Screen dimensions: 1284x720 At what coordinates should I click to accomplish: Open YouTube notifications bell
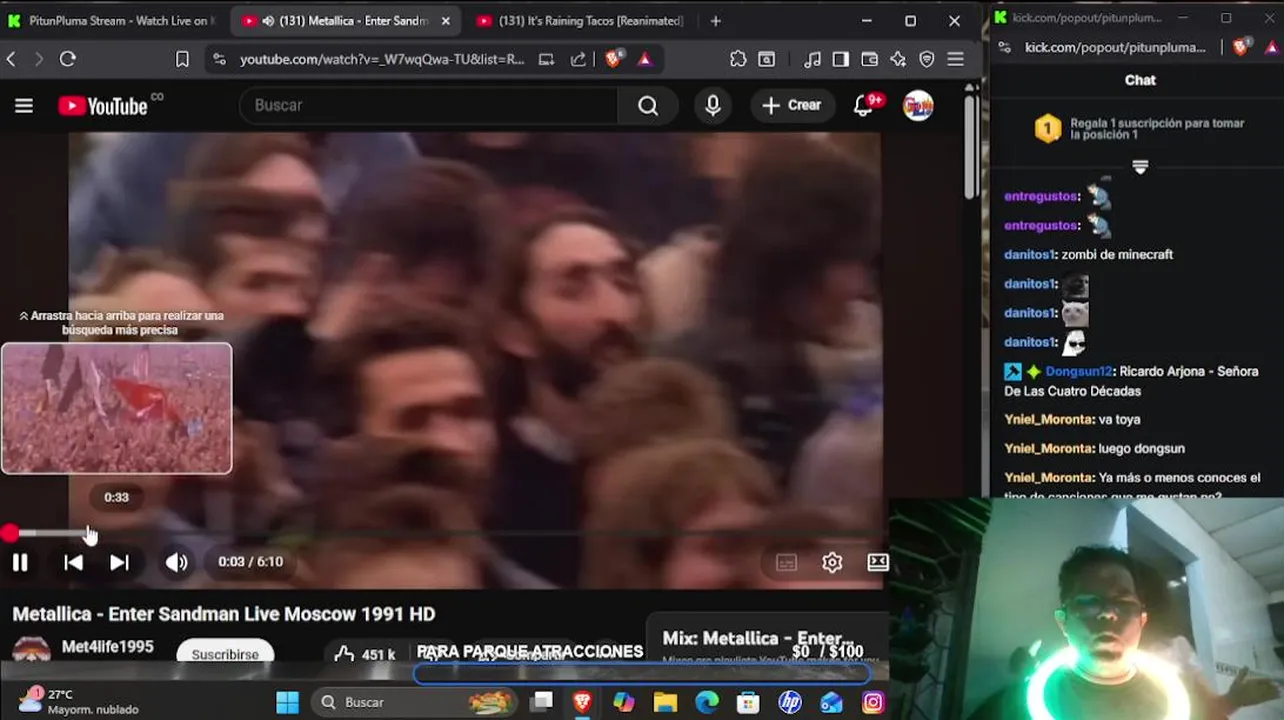[x=864, y=106]
